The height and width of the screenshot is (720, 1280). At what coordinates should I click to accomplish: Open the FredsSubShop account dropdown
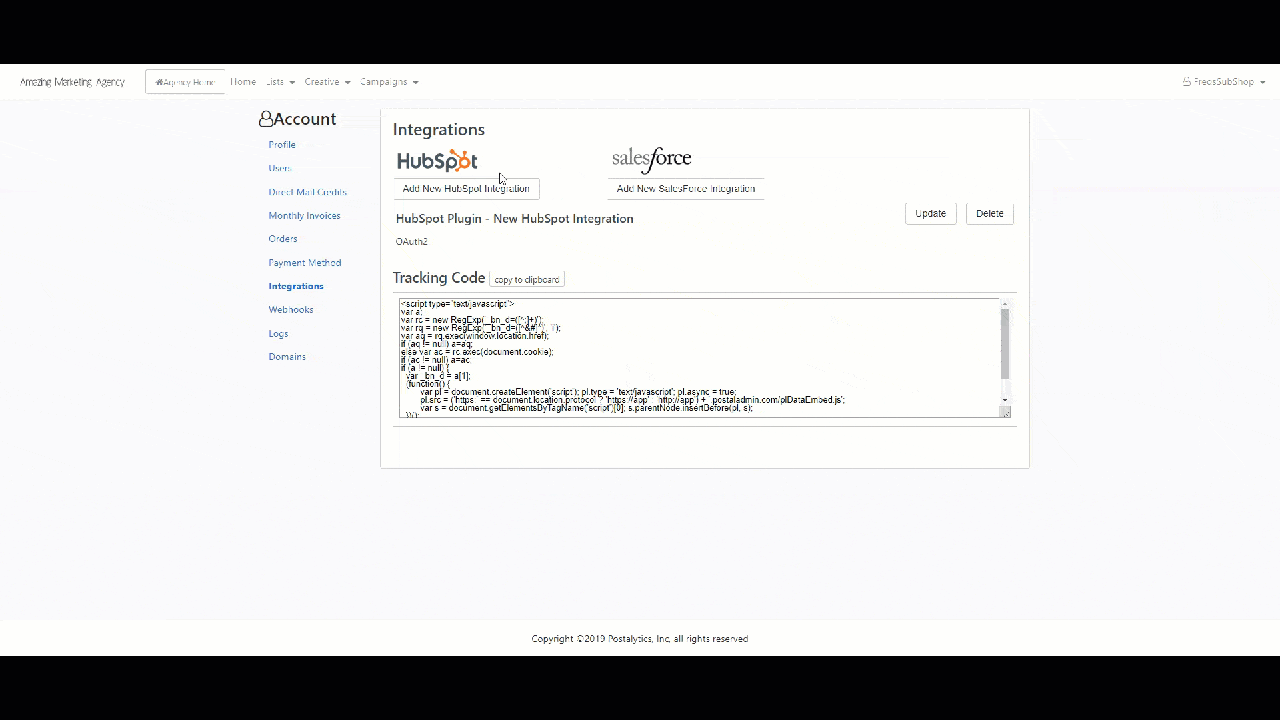click(x=1224, y=82)
